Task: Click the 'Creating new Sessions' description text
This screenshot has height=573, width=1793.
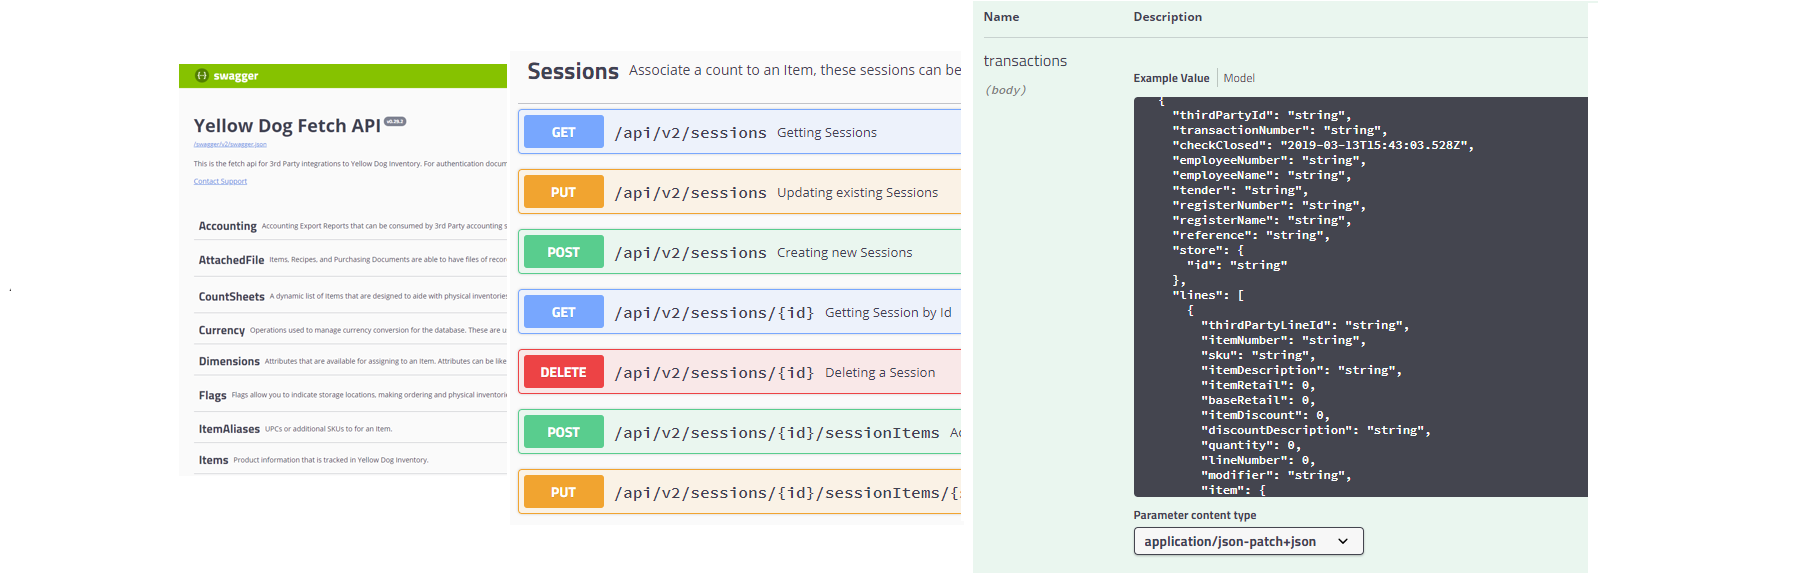Action: pos(845,252)
